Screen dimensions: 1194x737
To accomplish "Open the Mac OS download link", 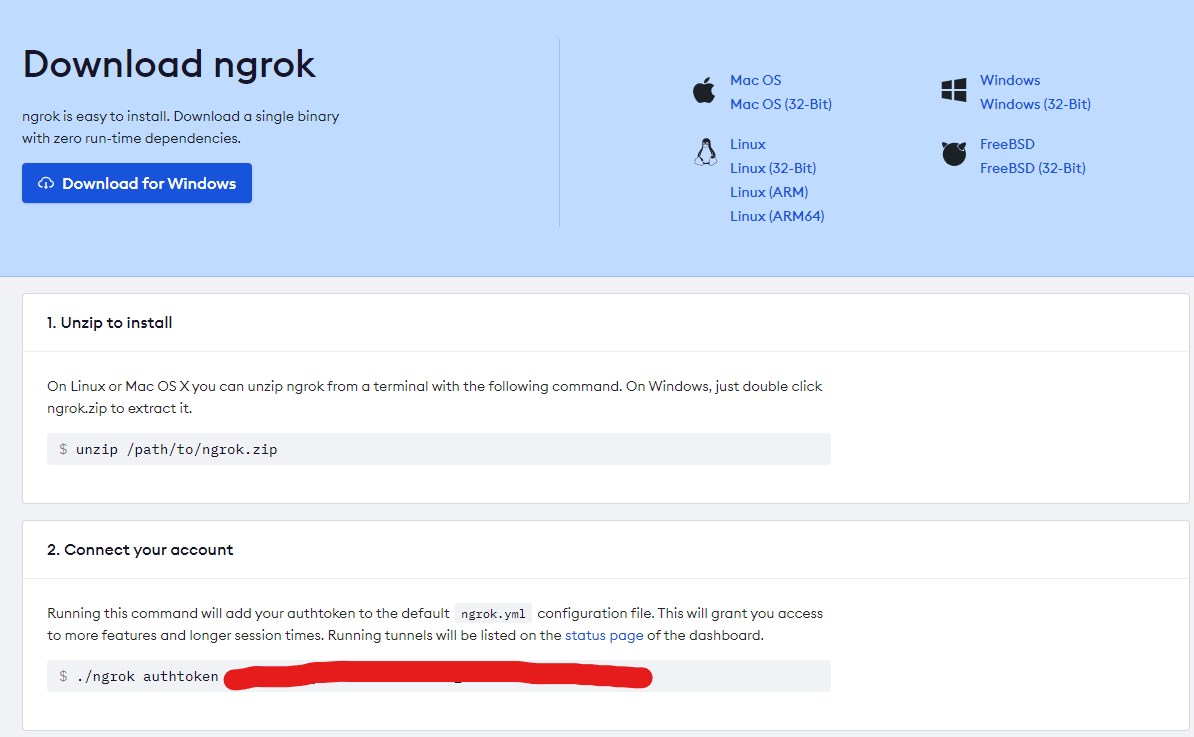I will 755,80.
